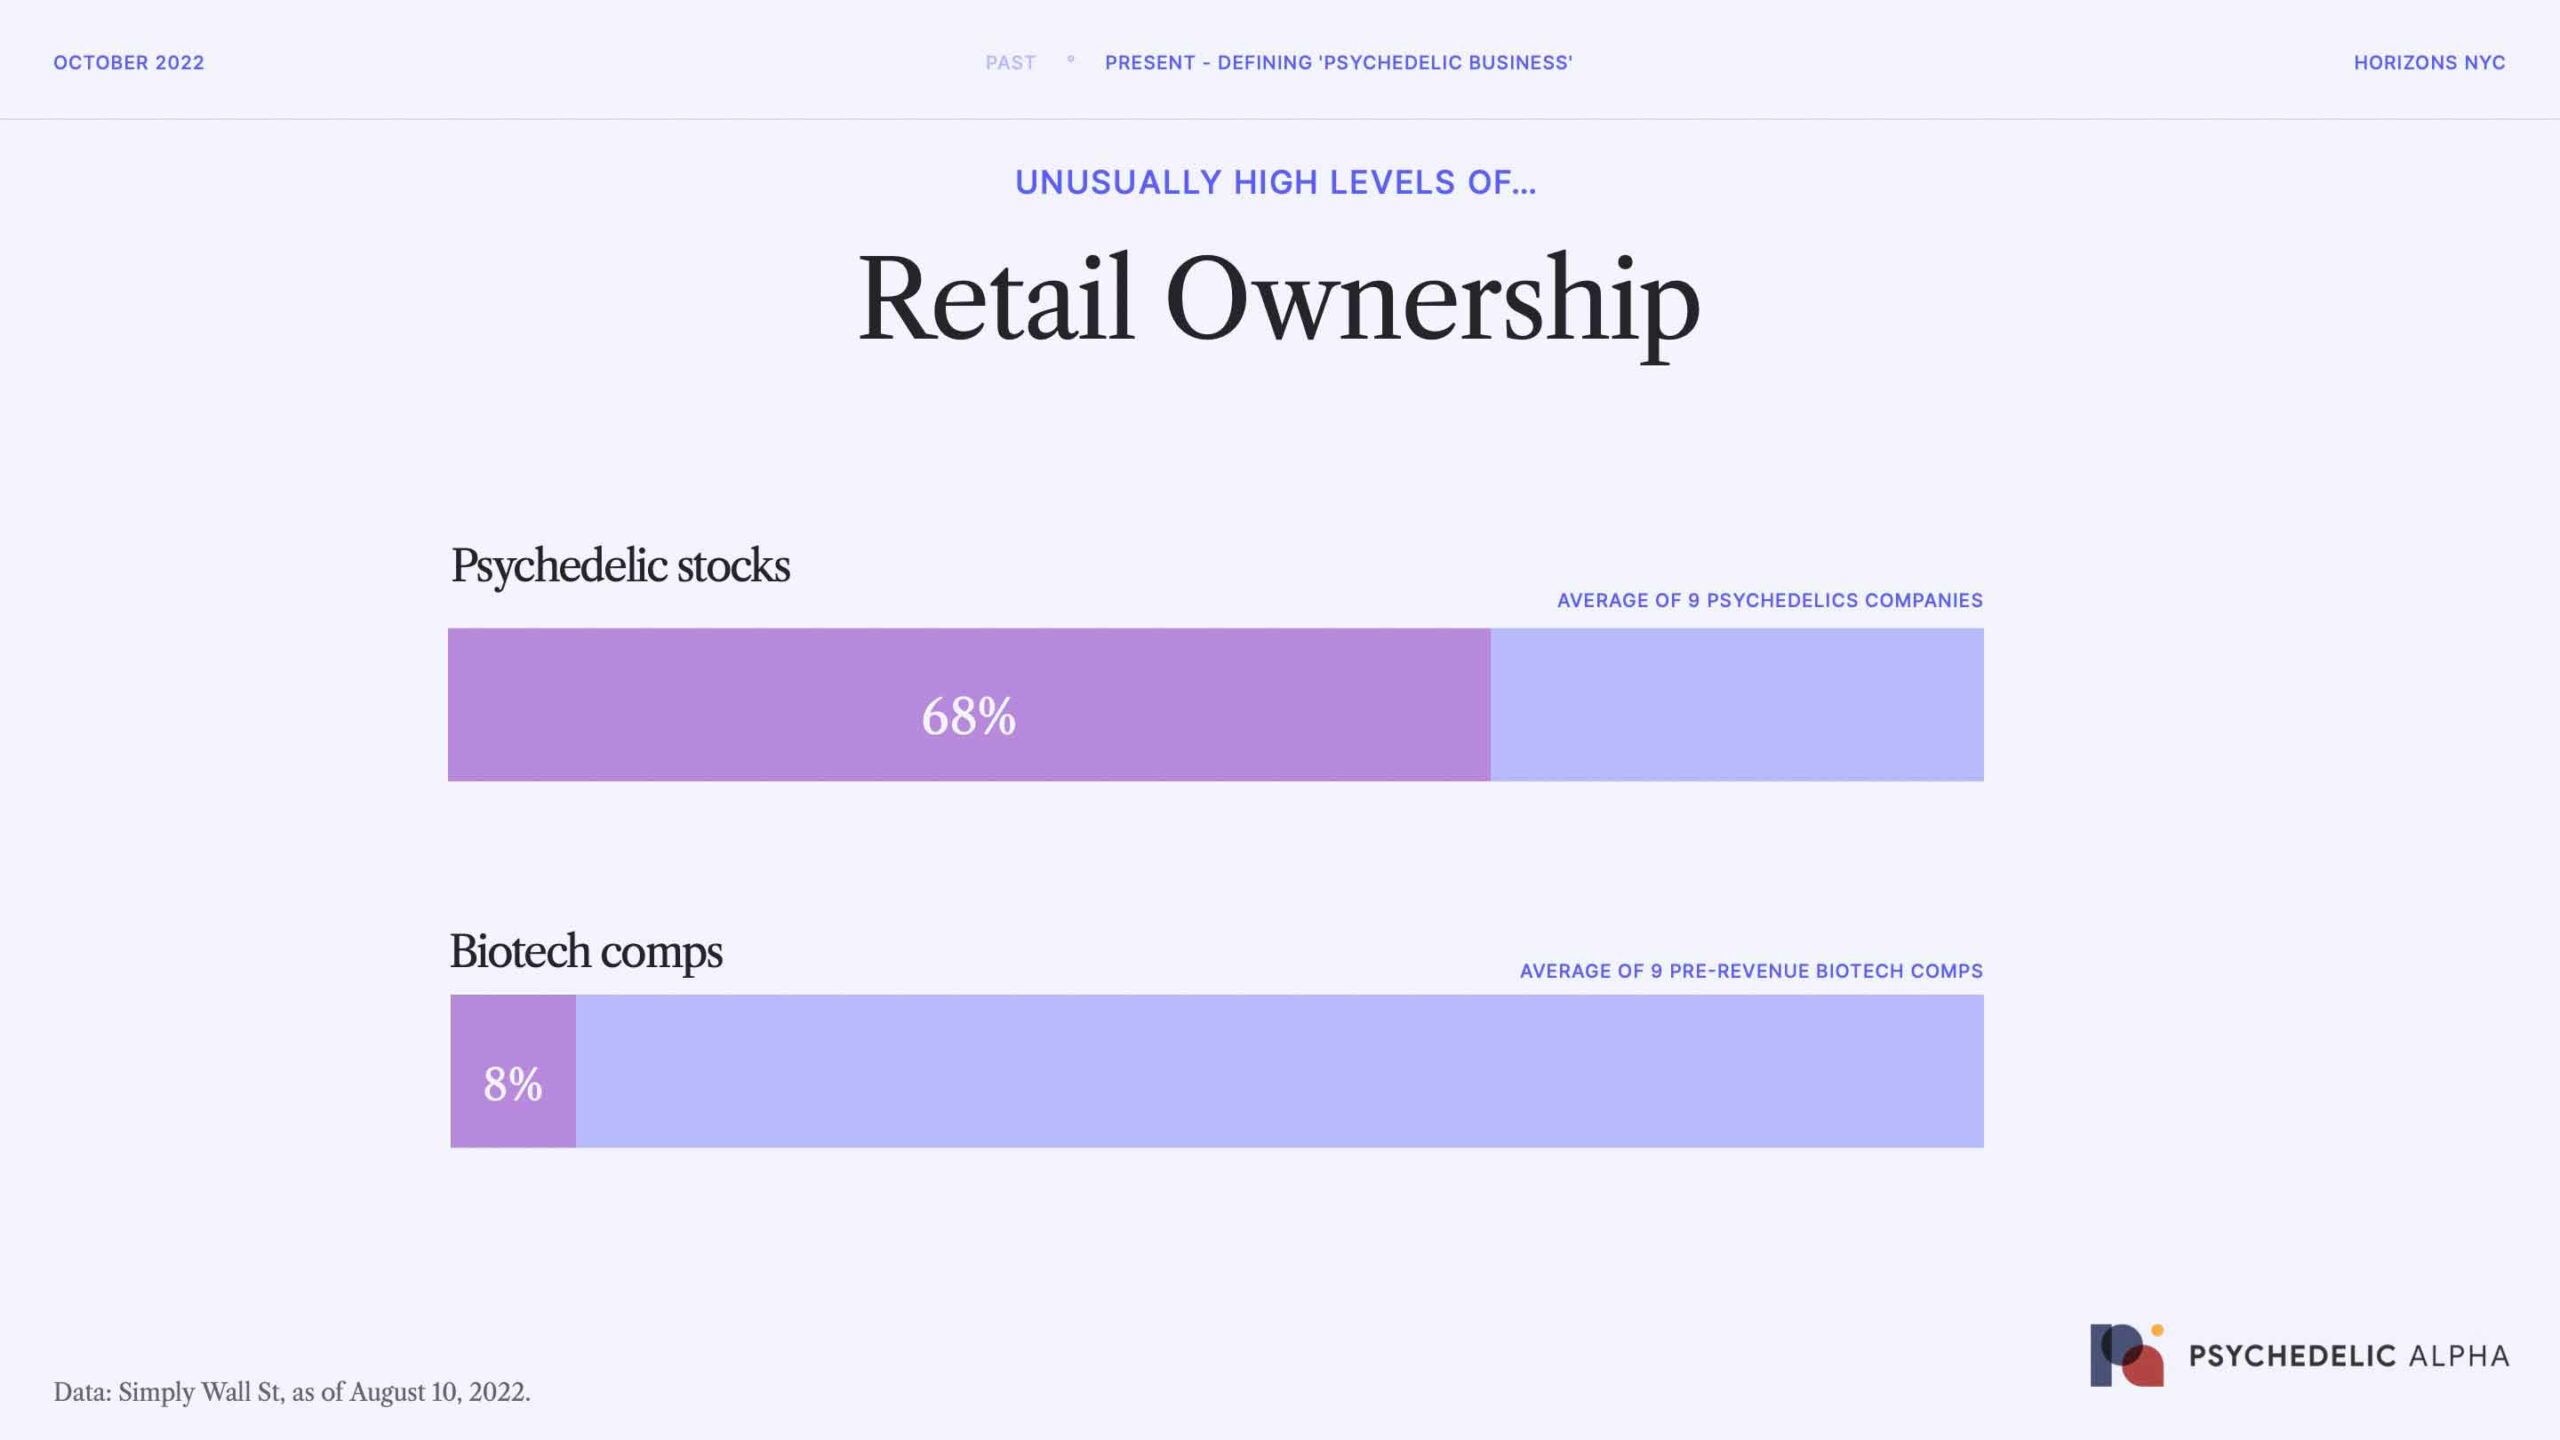Click the Simply Wall St data source footnote

[292, 1392]
